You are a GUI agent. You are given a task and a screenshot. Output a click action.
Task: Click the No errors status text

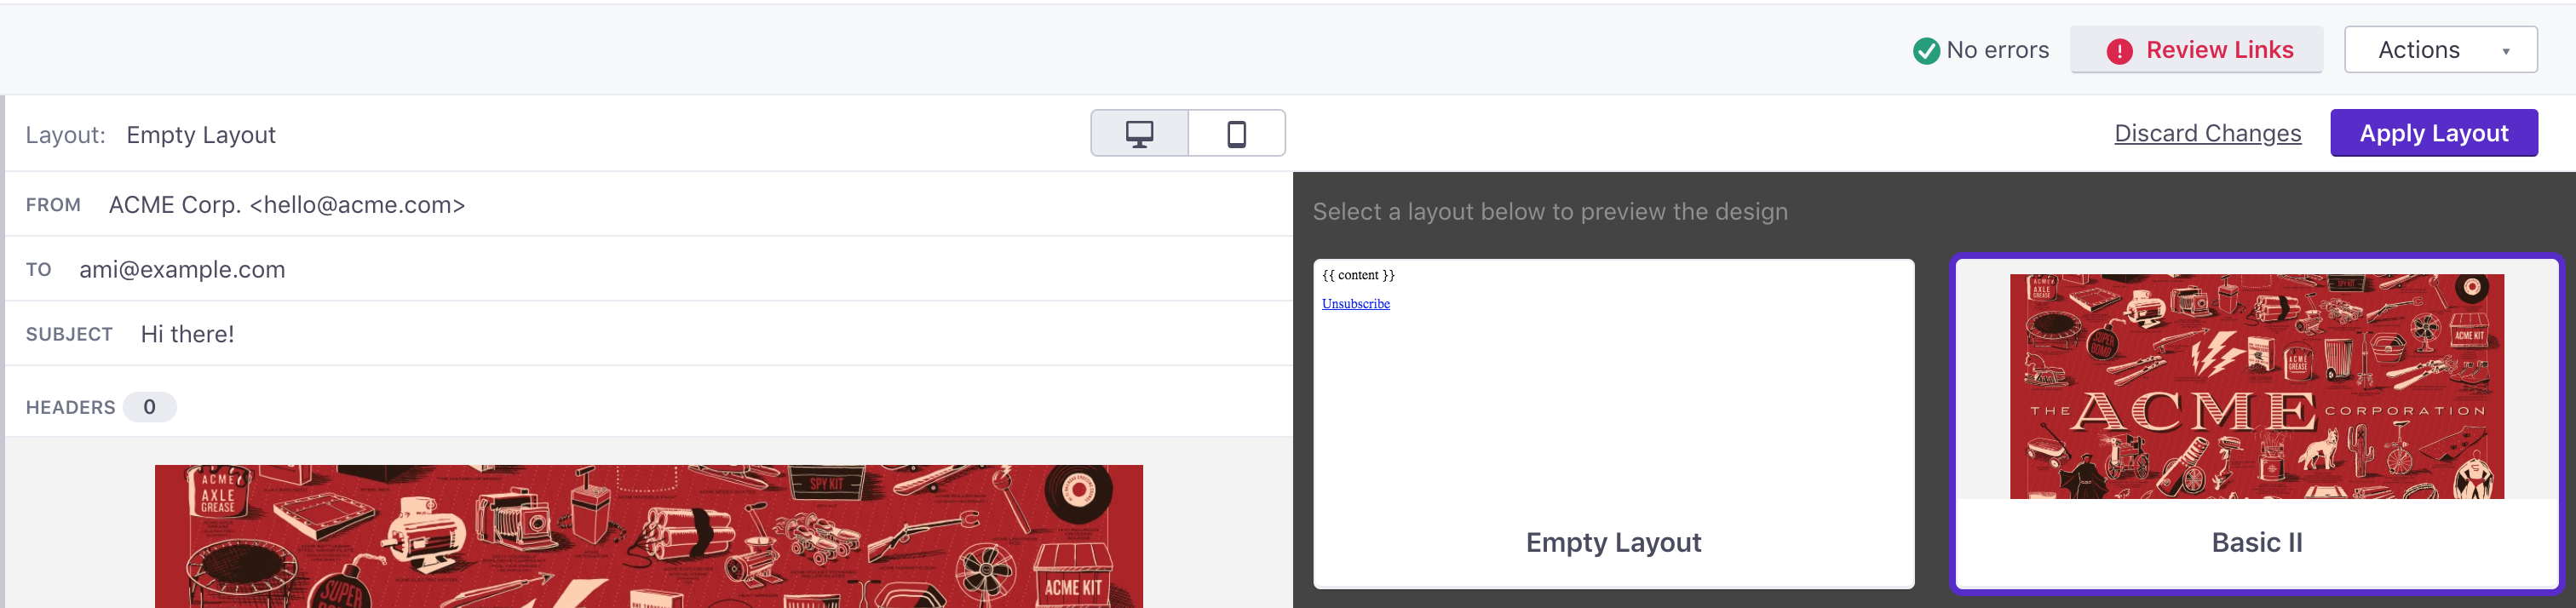1997,51
